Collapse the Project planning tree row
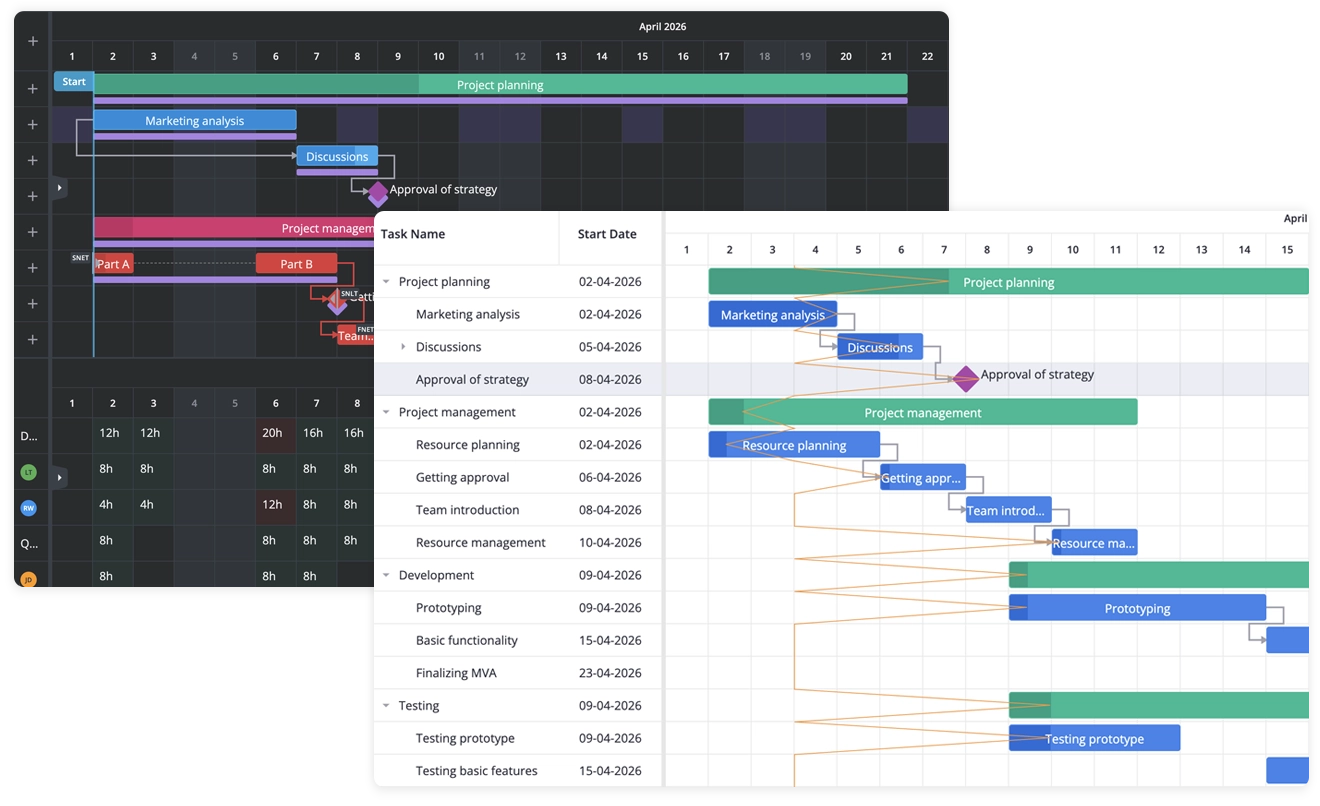 (x=386, y=282)
